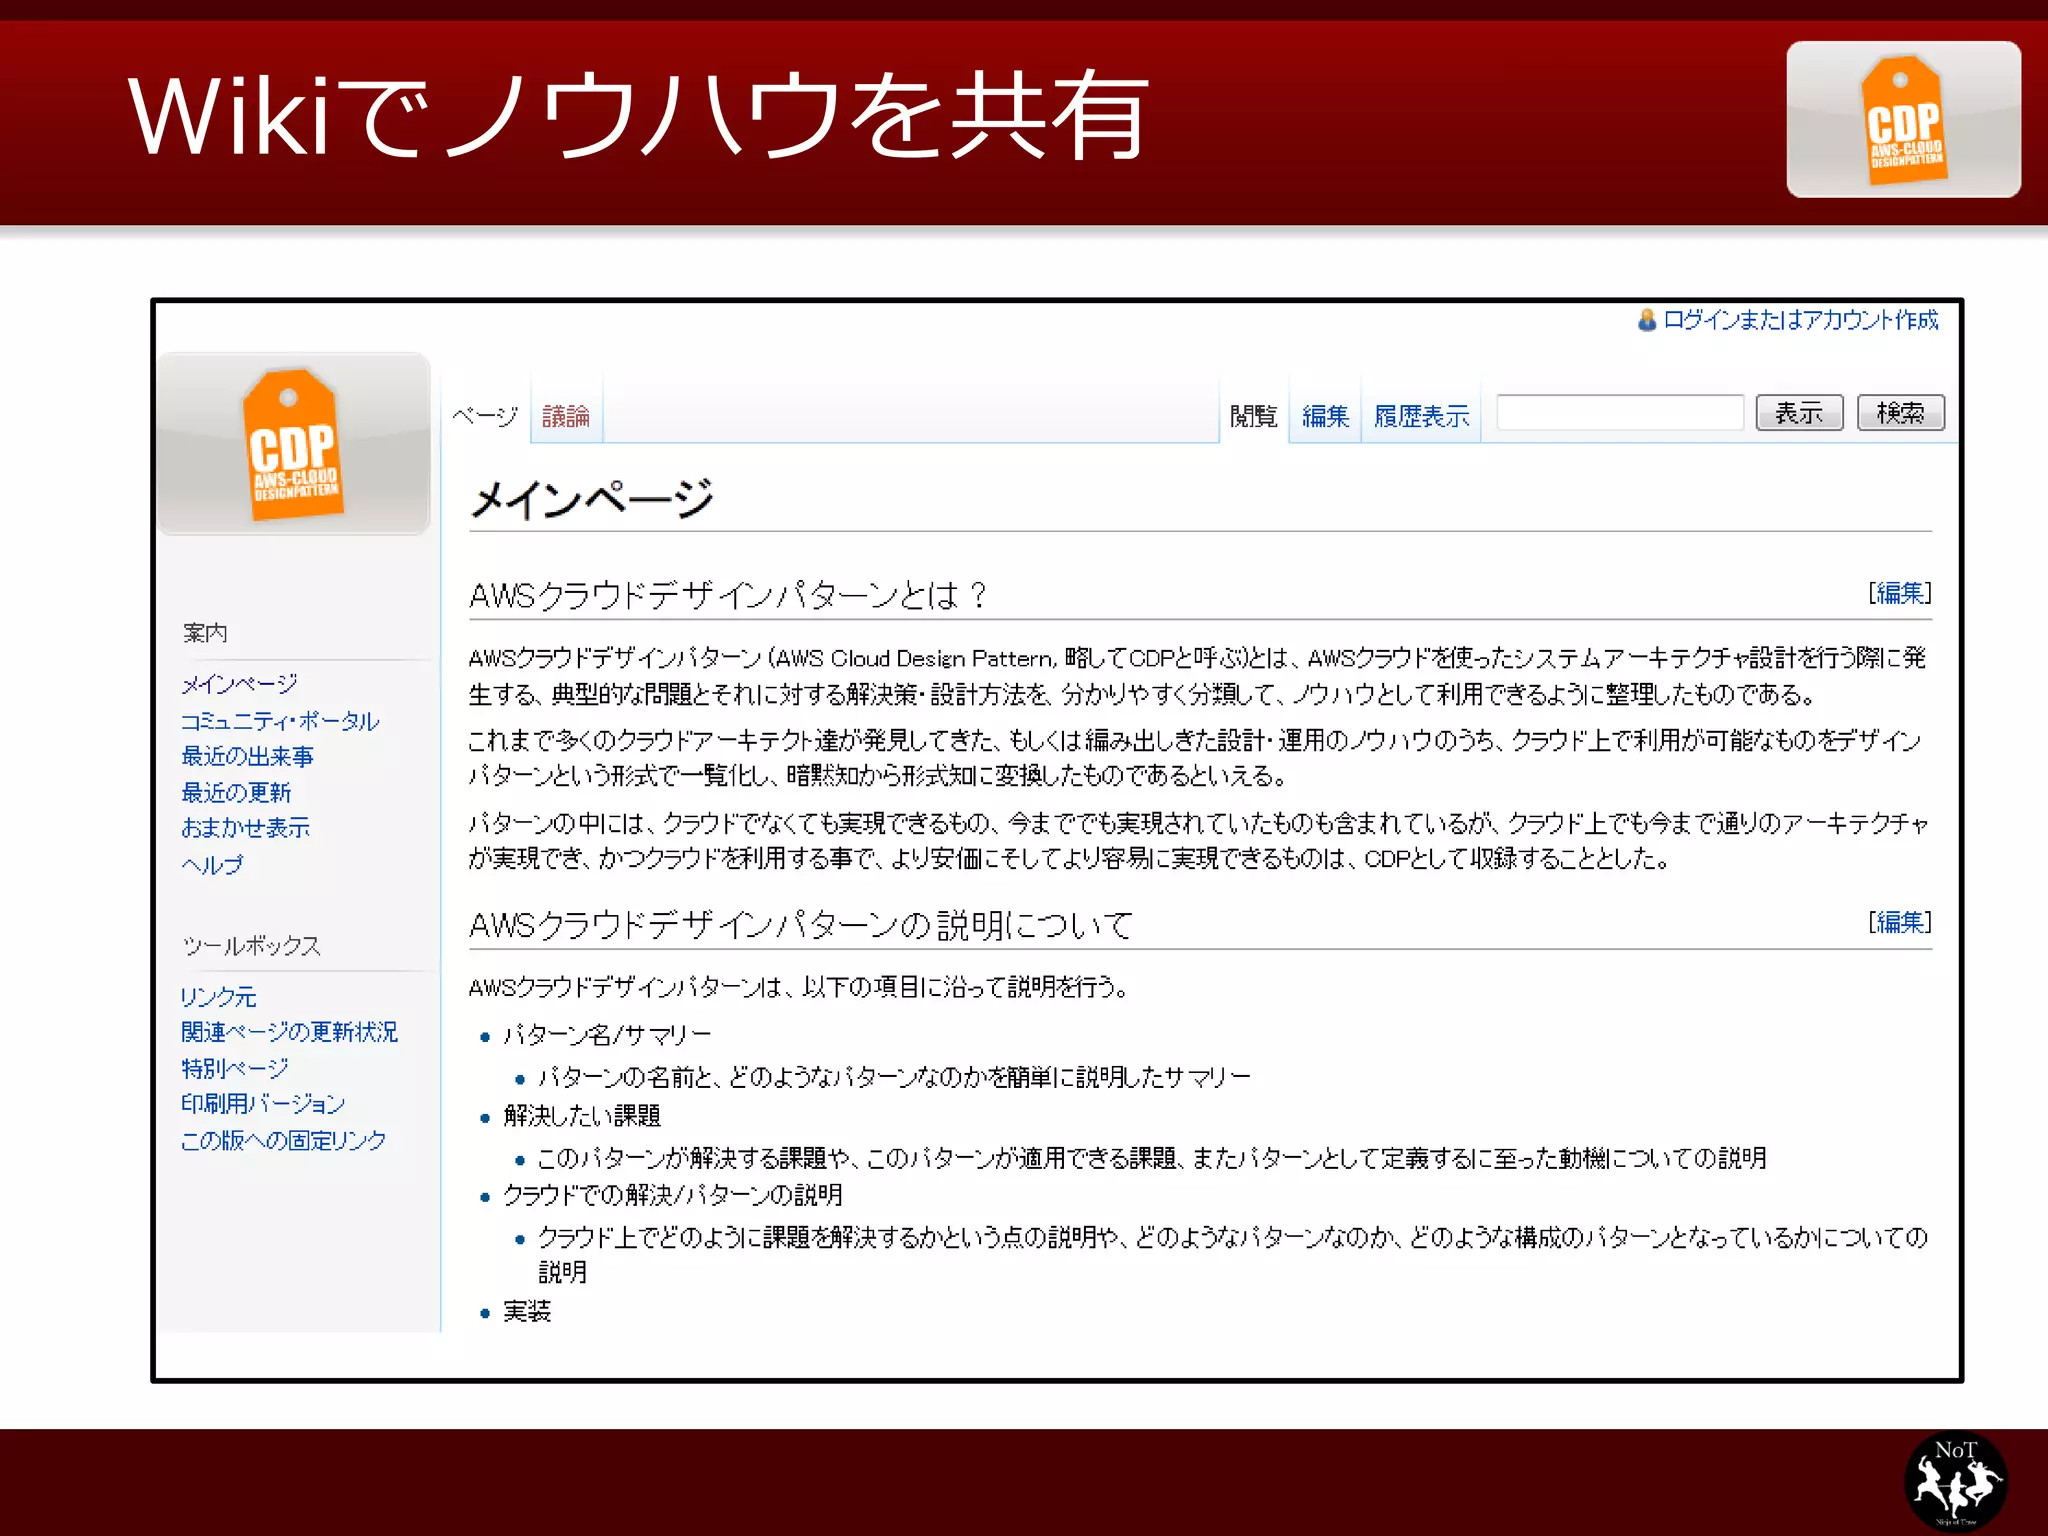This screenshot has width=2048, height=1536.
Task: Click [編集] beside パターンの説明について heading
Action: (x=1899, y=922)
